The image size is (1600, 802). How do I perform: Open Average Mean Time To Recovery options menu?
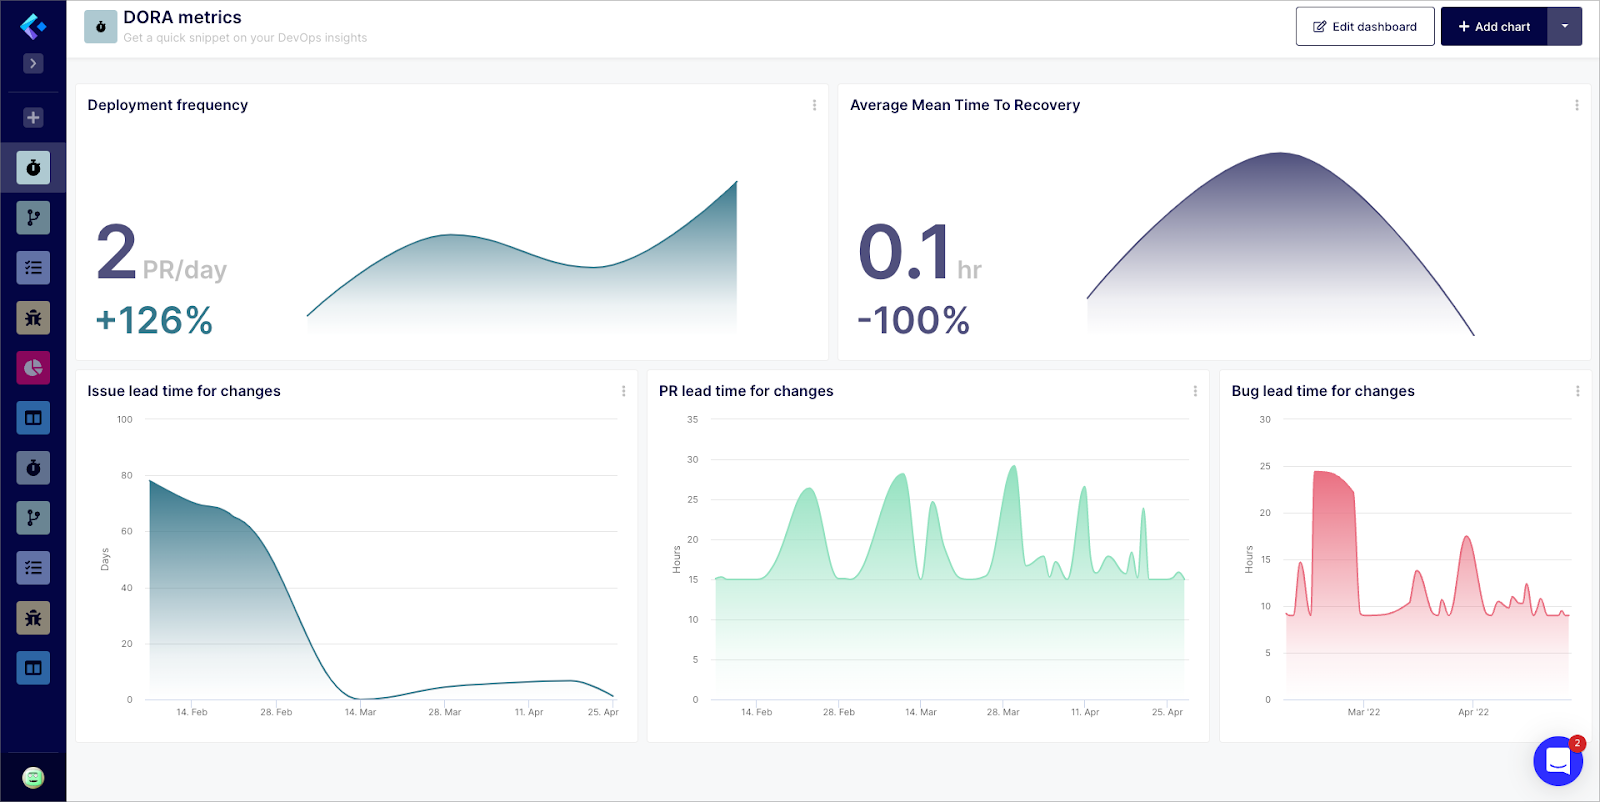pos(1577,105)
